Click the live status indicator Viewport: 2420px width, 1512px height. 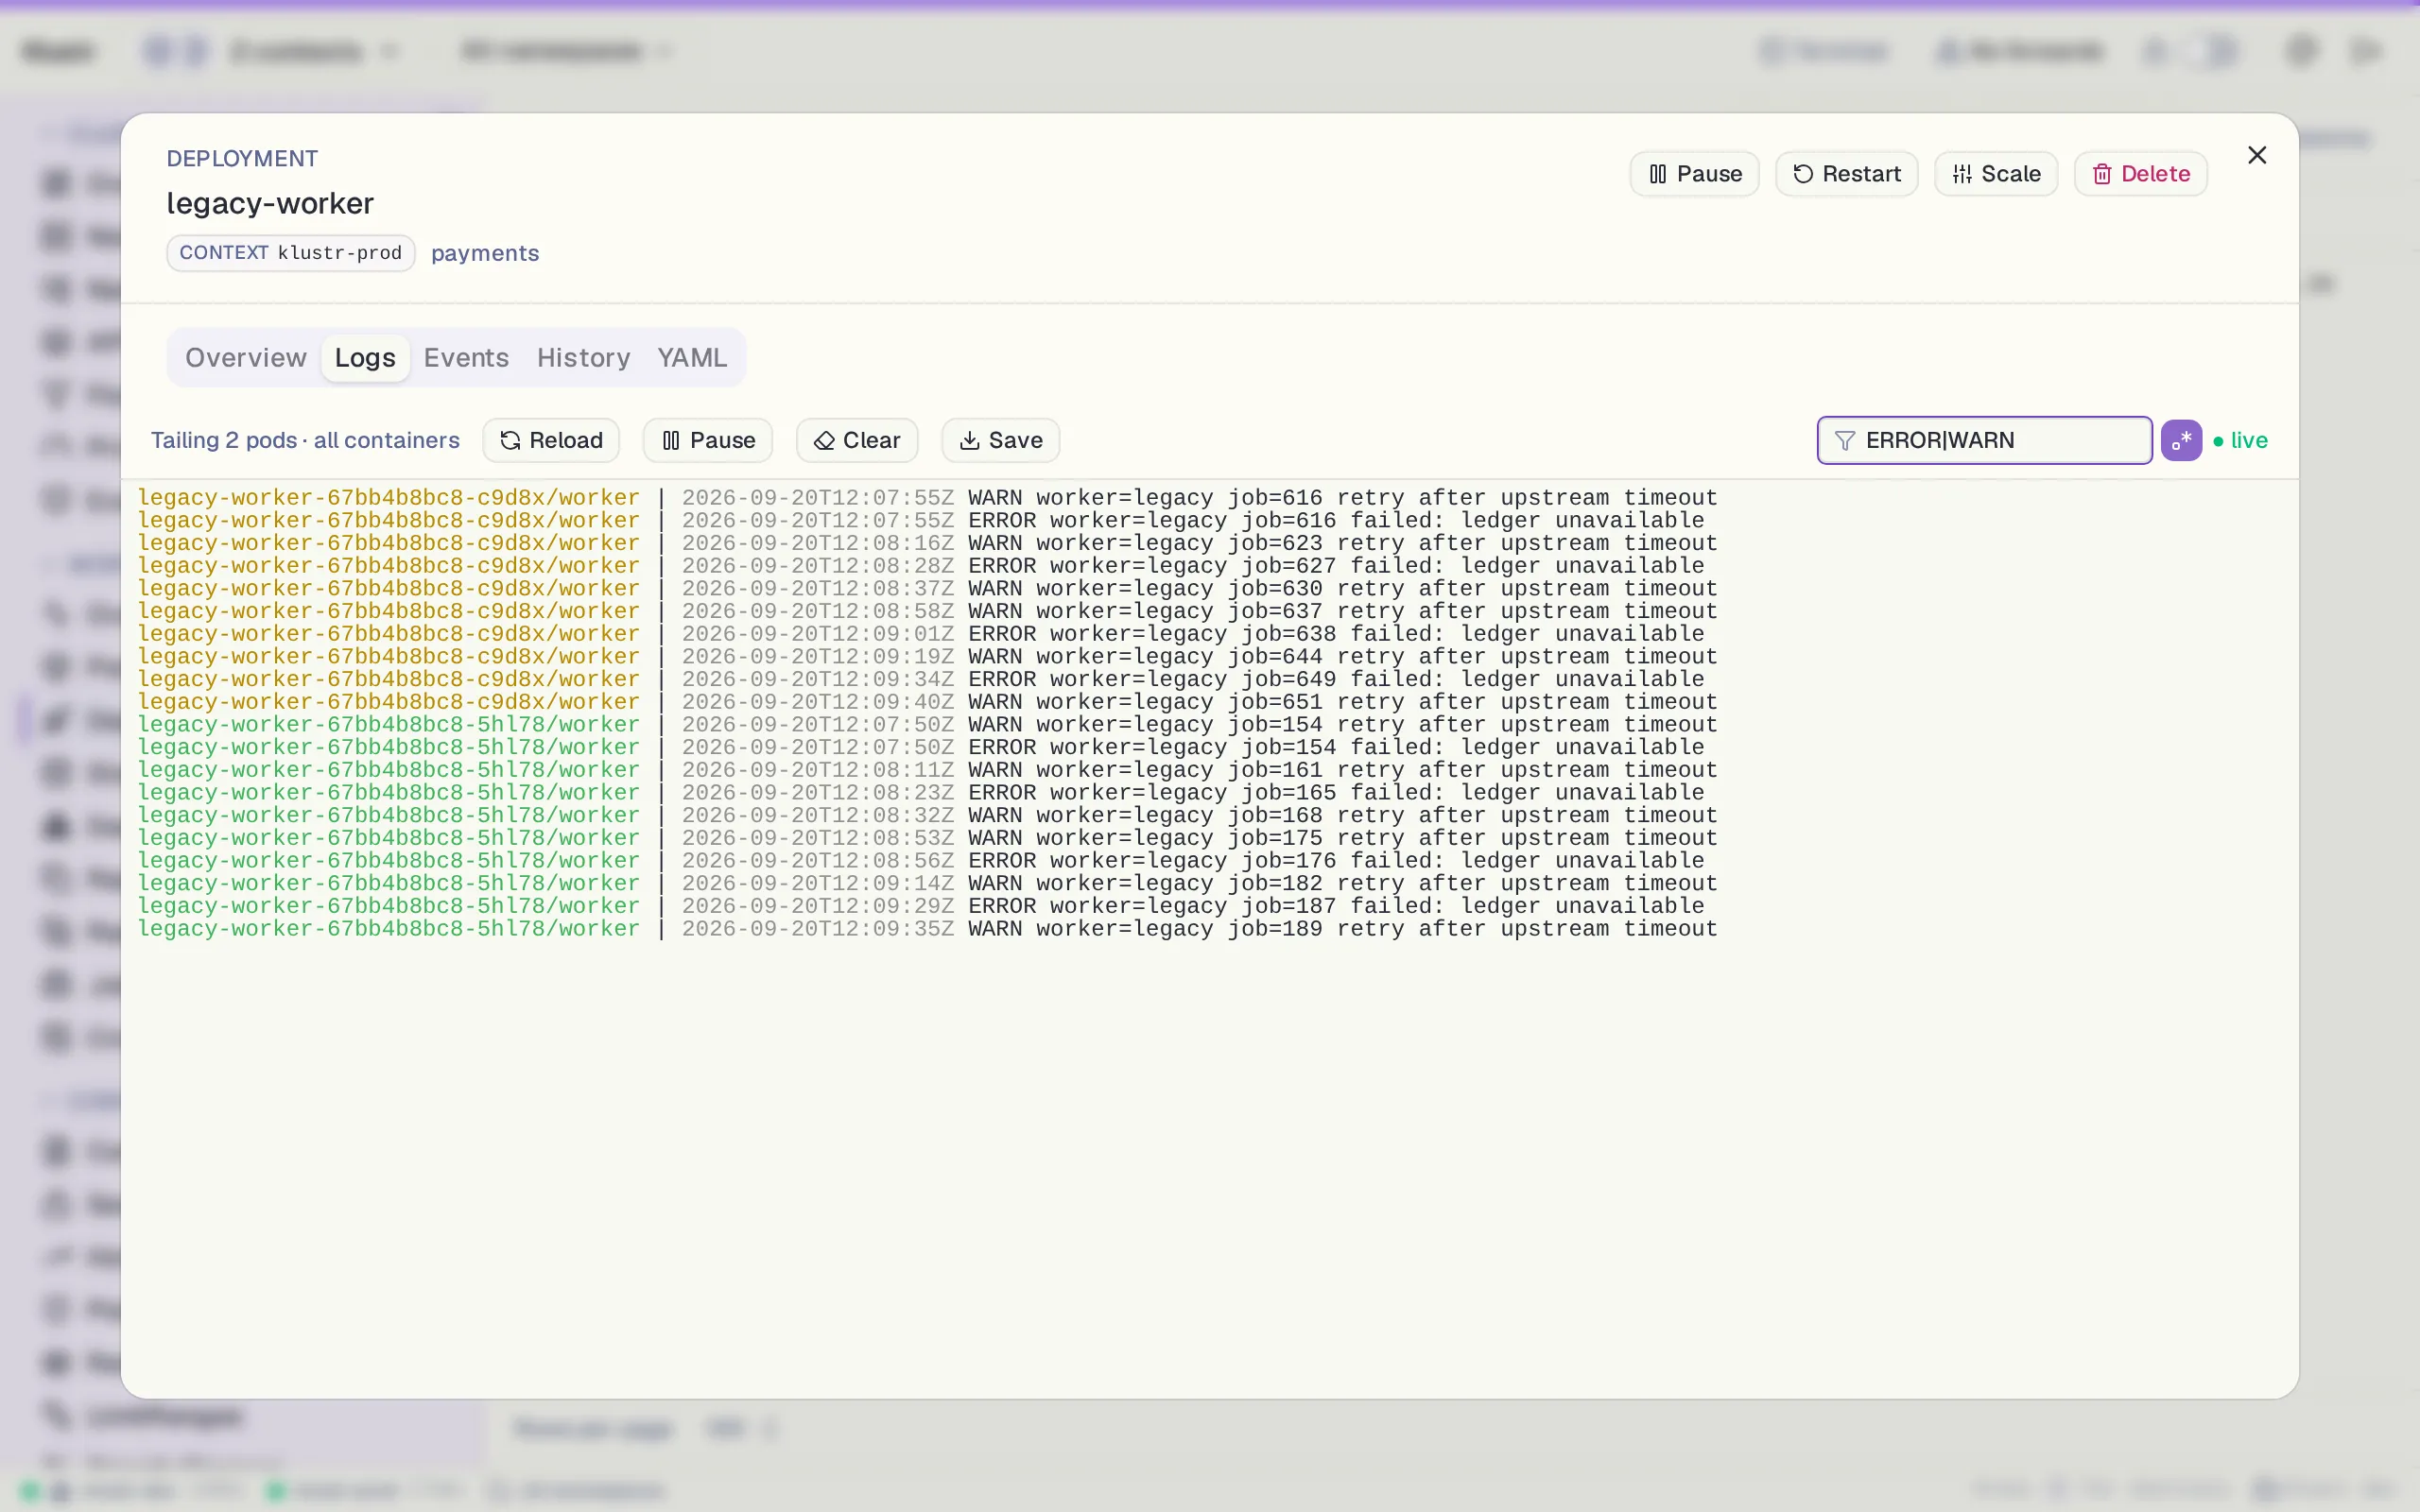(x=2241, y=440)
